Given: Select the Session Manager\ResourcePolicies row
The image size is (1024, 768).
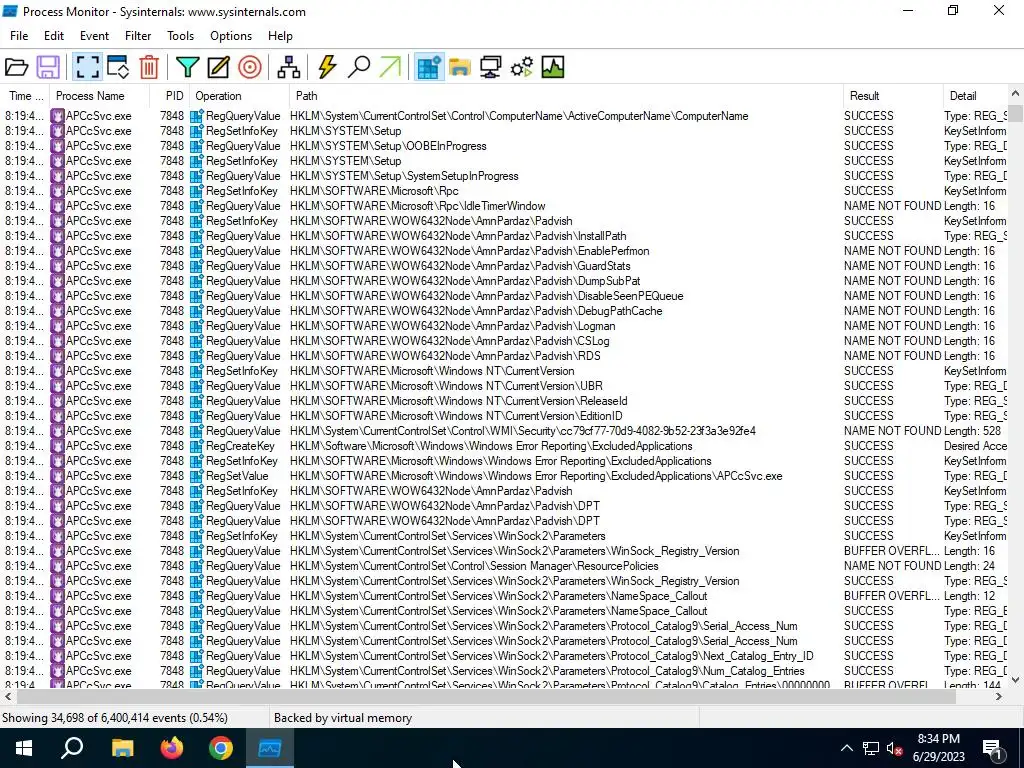Looking at the screenshot, I should pos(474,566).
